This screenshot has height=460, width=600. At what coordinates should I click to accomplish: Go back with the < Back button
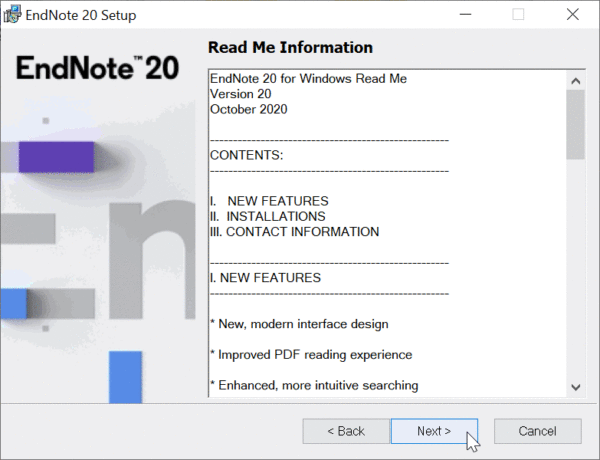tap(346, 431)
